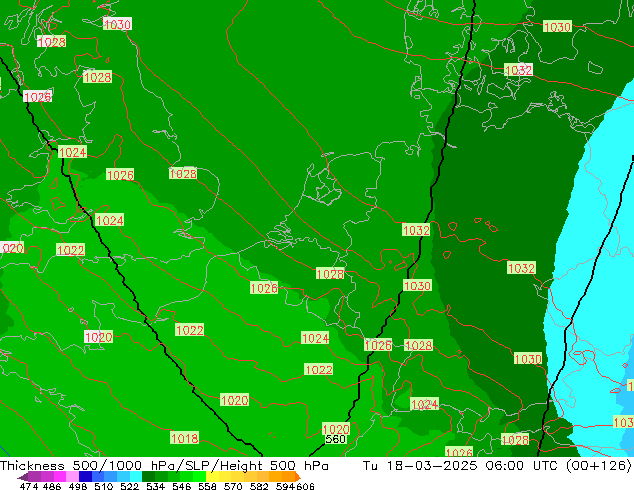Click the orange arrow tip ending the legend
The width and height of the screenshot is (634, 490).
coord(298,477)
